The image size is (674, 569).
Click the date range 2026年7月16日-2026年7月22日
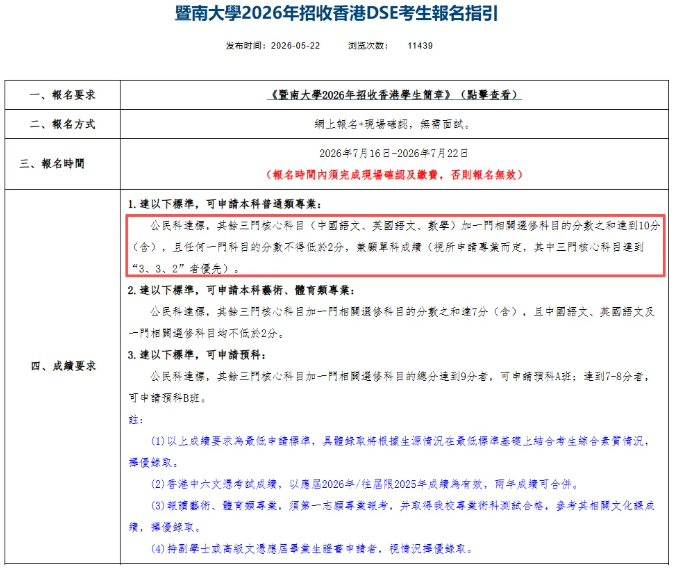[393, 153]
